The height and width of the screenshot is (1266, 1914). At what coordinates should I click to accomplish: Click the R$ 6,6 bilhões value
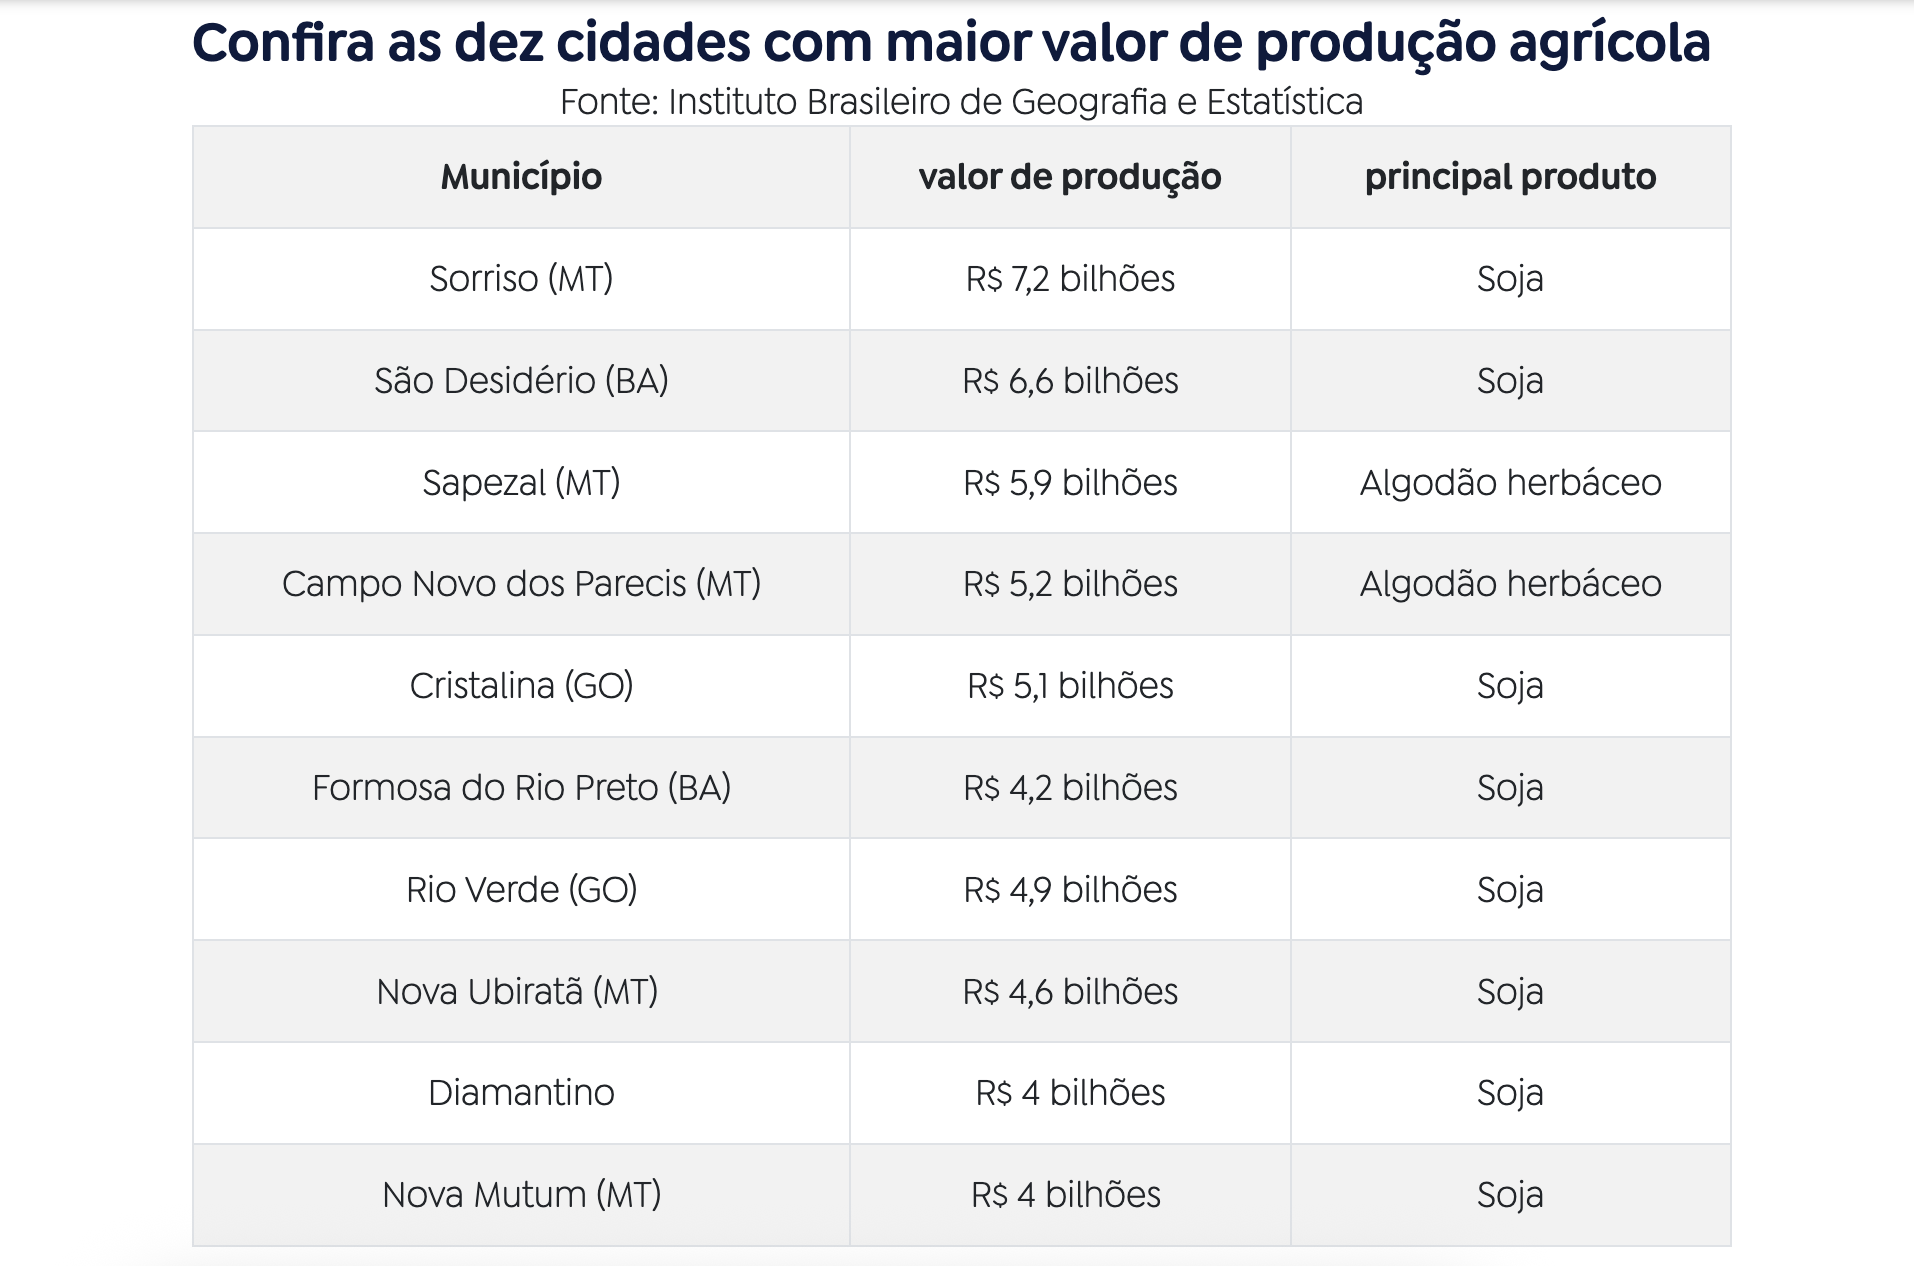click(x=1070, y=381)
